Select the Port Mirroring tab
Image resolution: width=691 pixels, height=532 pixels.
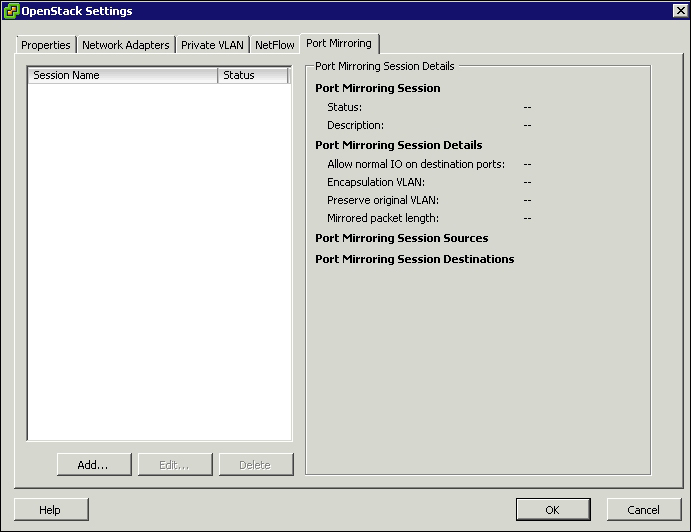(339, 43)
